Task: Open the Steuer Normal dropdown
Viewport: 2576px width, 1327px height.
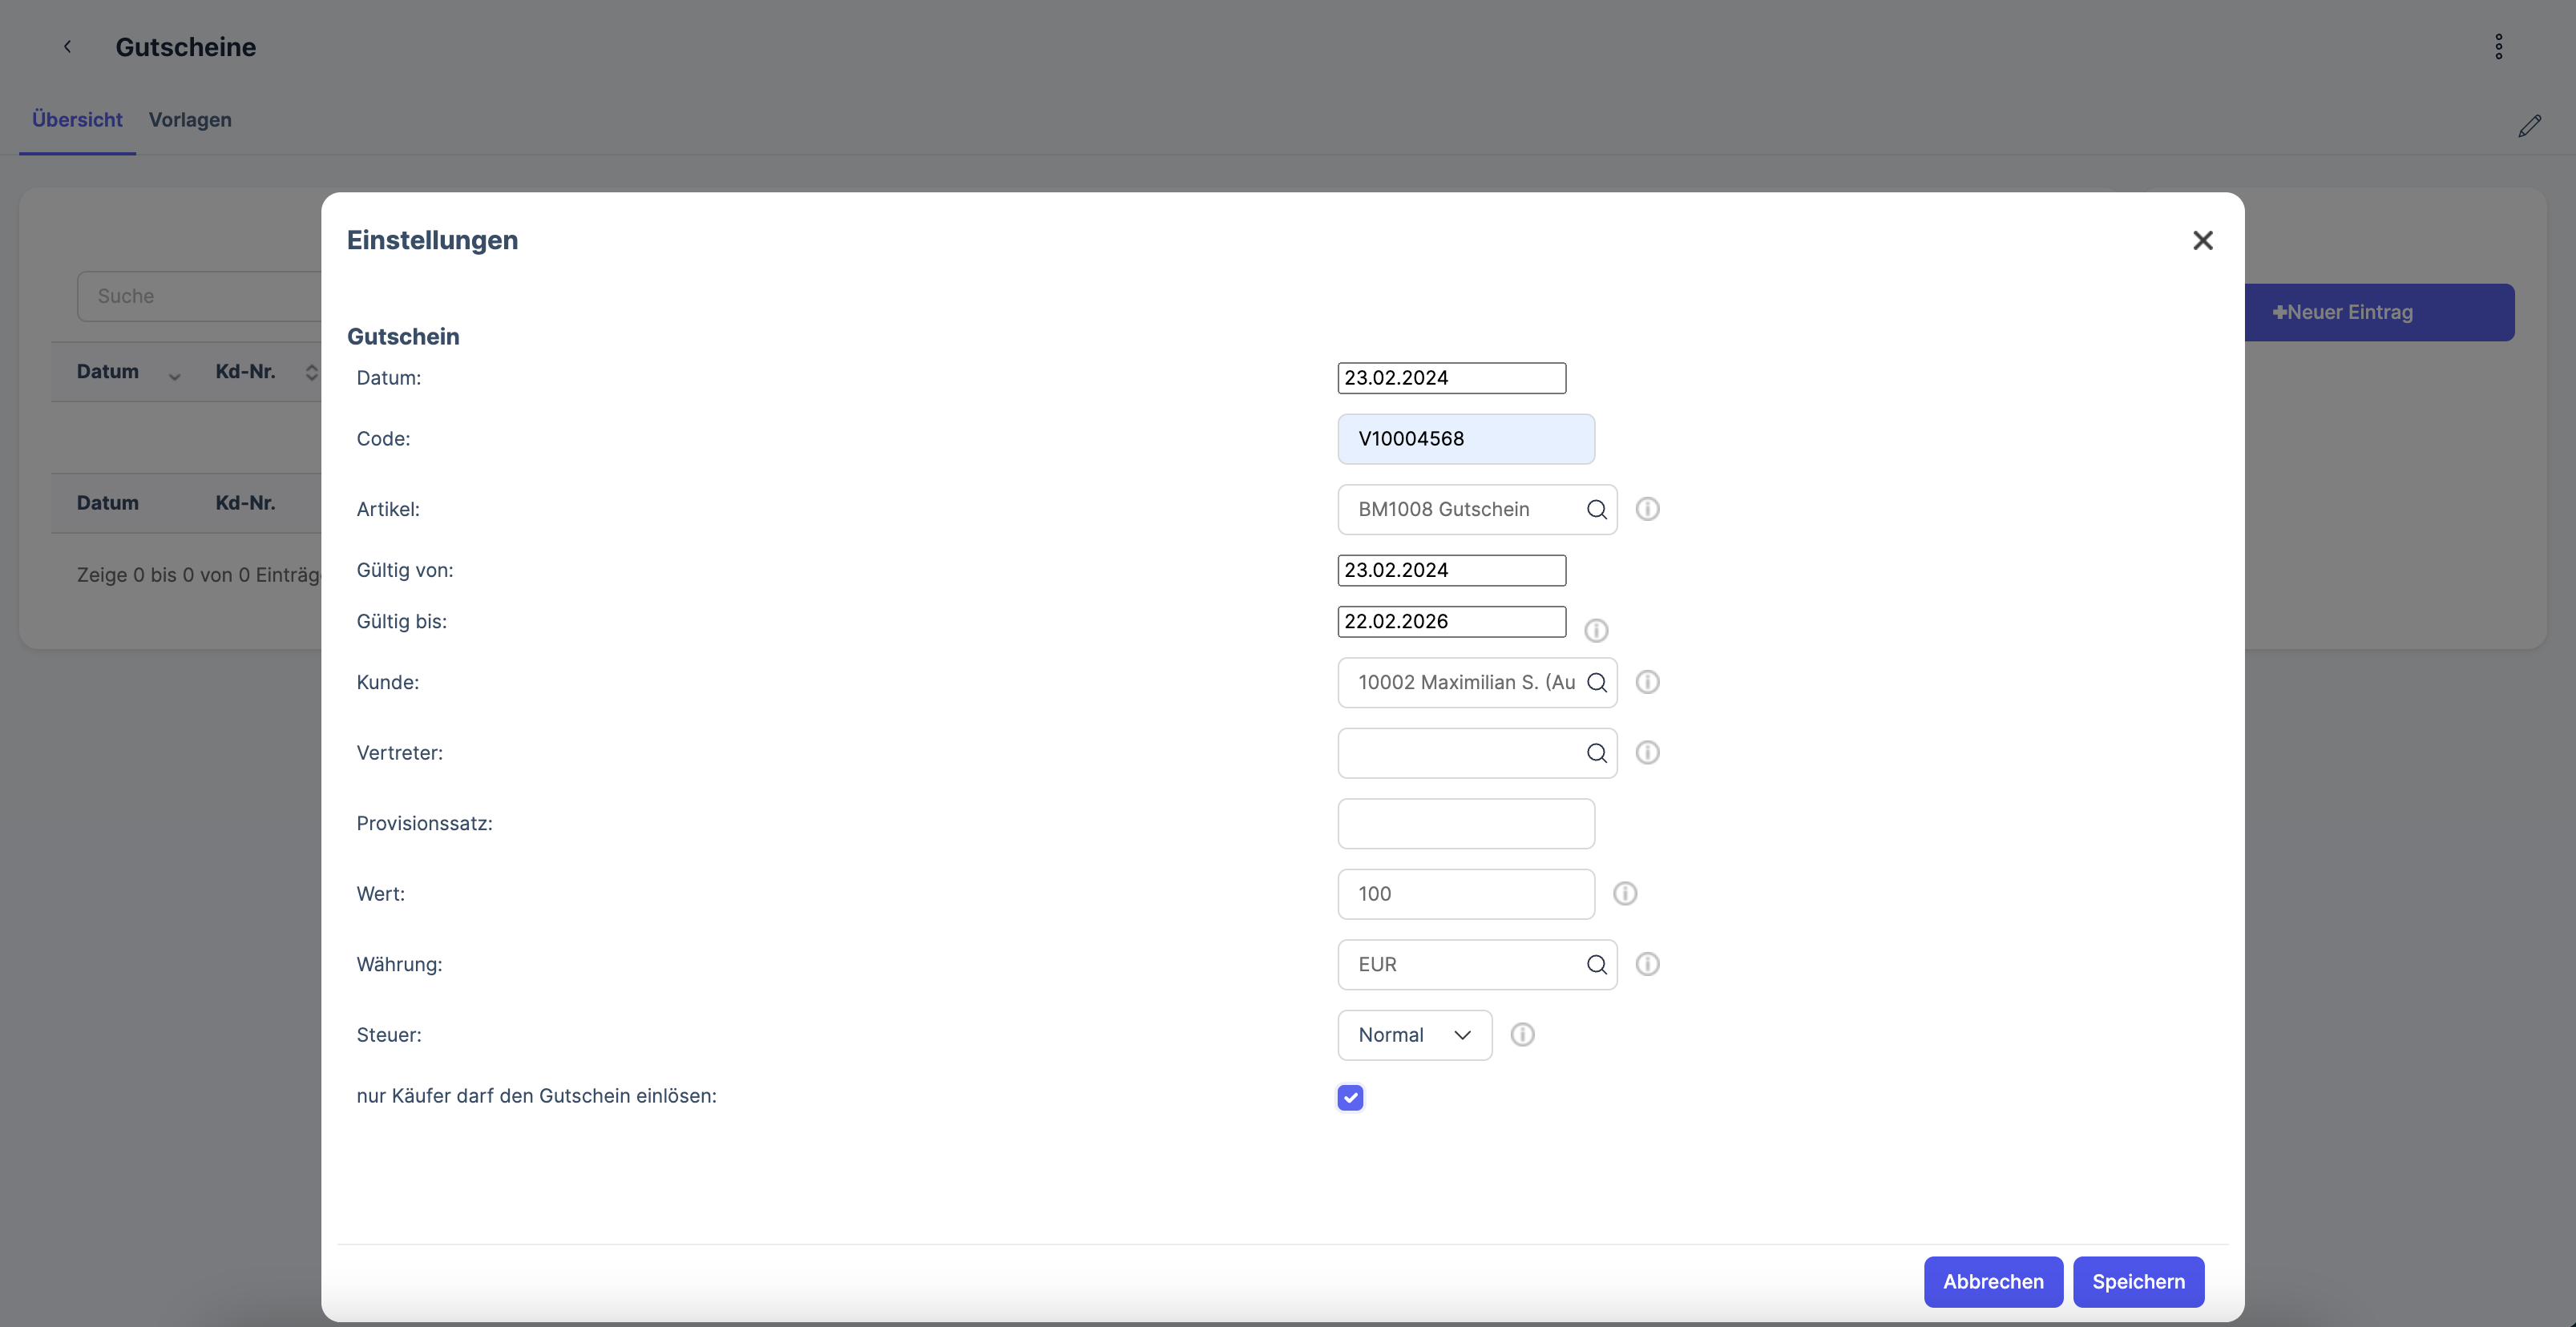Action: tap(1414, 1035)
